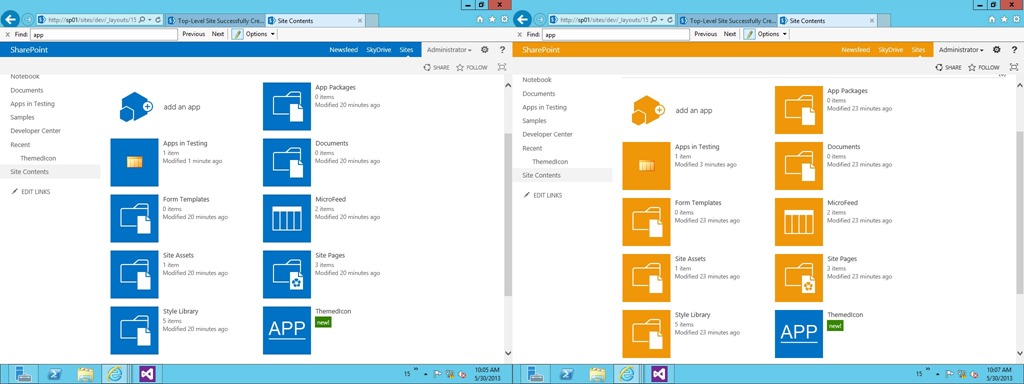Image resolution: width=1024 pixels, height=384 pixels.
Task: Open the blue App Packages tile
Action: click(287, 106)
